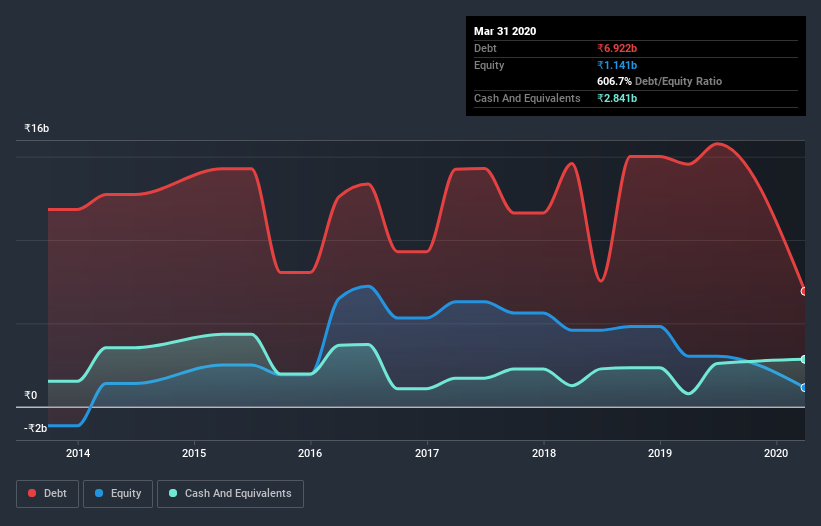Image resolution: width=821 pixels, height=526 pixels.
Task: Select the Cash endpoint marker at Mar 2020
Action: point(803,360)
